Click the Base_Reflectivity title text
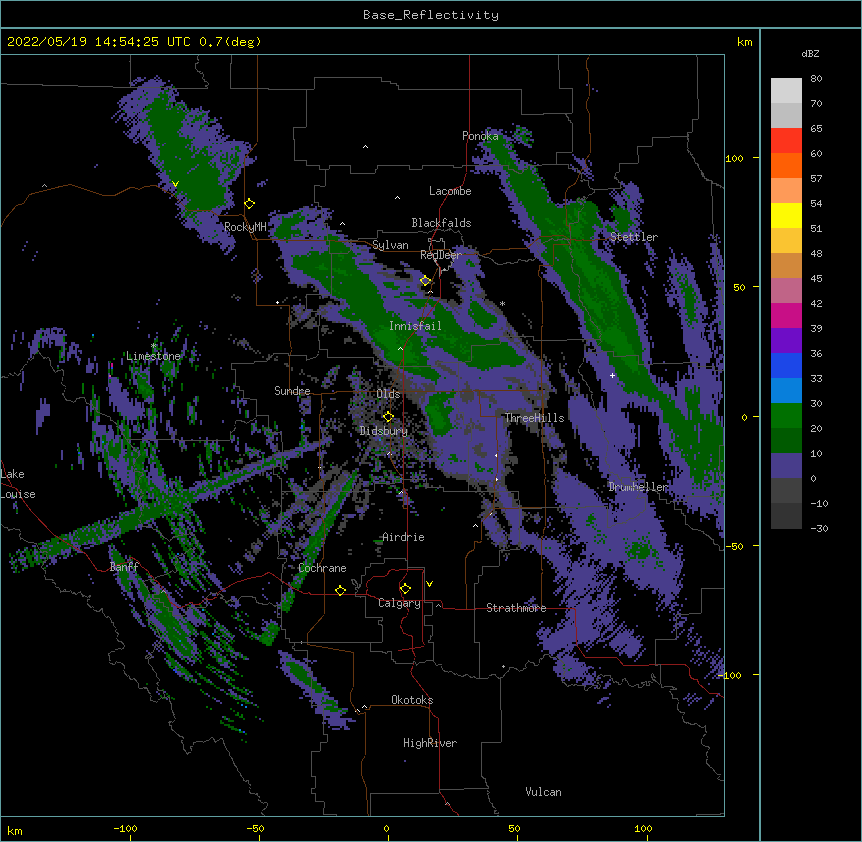The height and width of the screenshot is (842, 862). pos(431,15)
